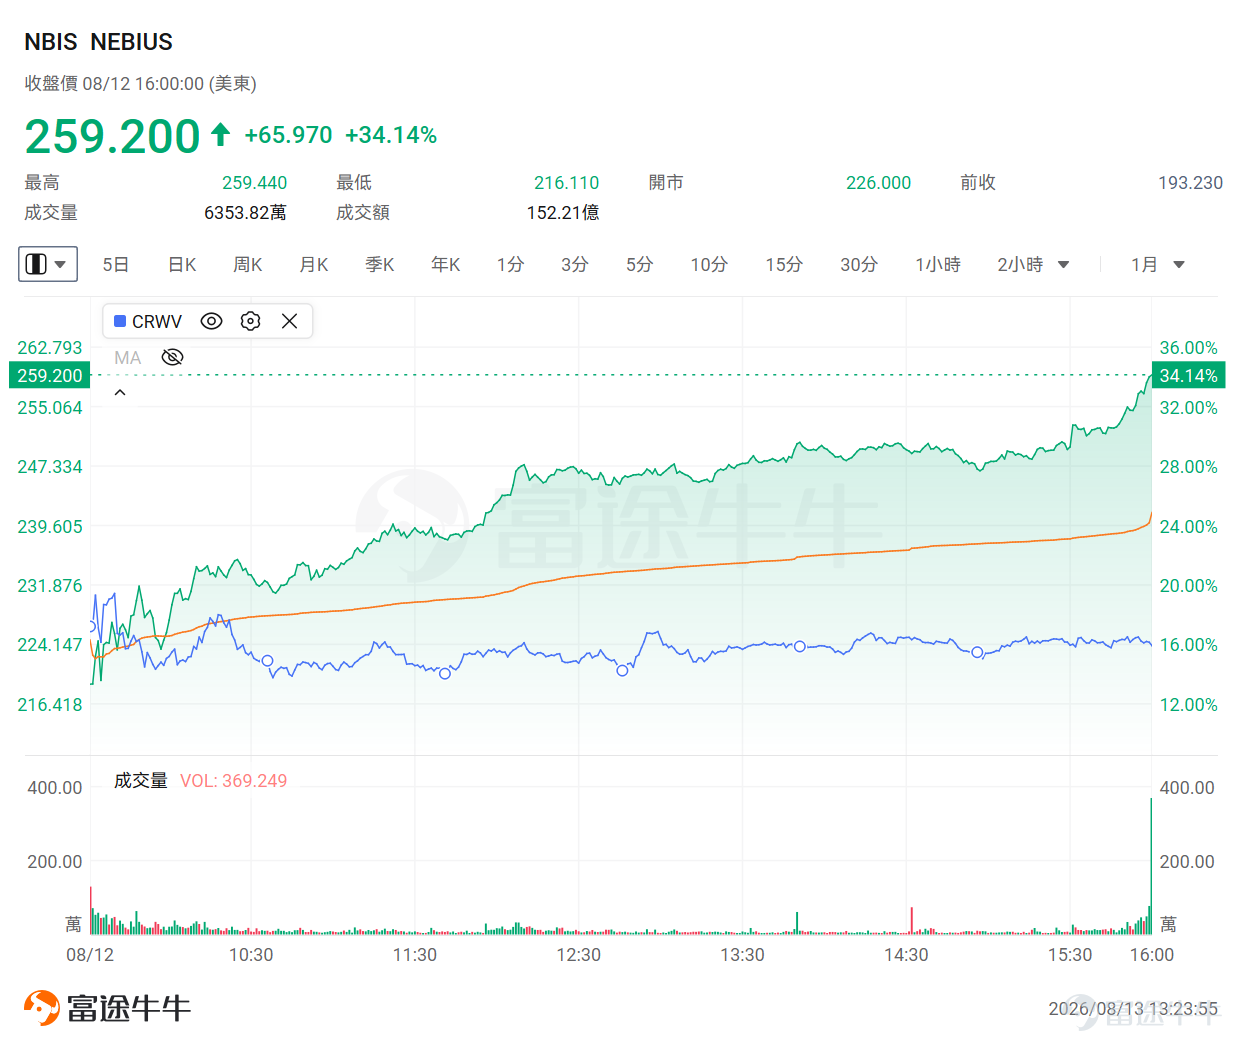Click the 收盤價 08/12 16:00:00 line
1242x1049 pixels.
(140, 83)
